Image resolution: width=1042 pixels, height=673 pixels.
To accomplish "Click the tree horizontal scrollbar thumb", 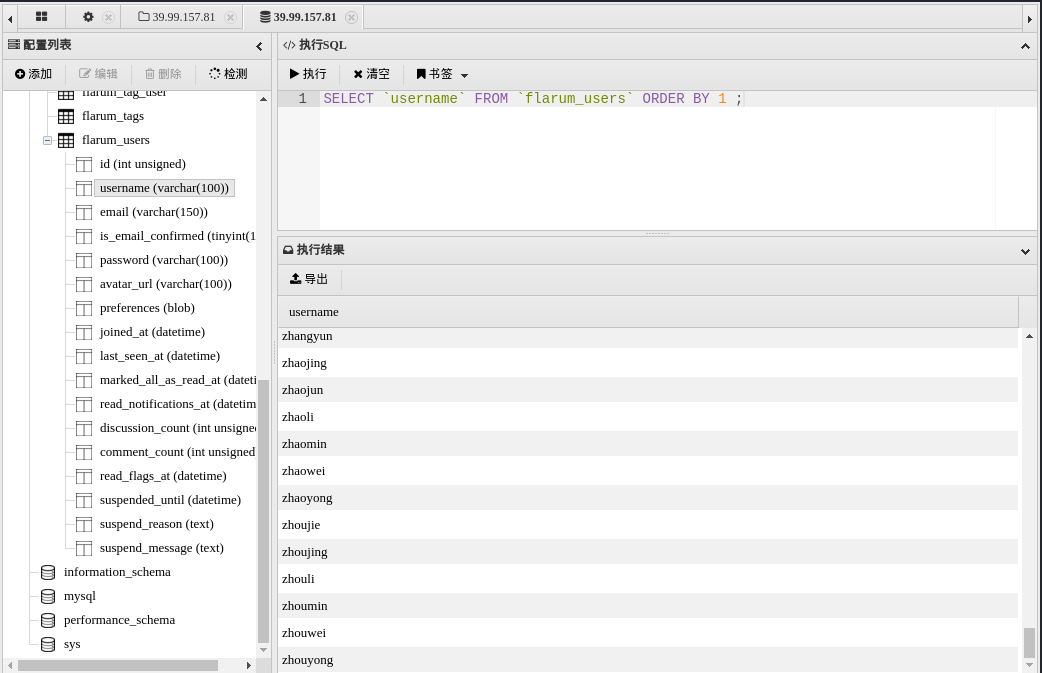I will (118, 665).
